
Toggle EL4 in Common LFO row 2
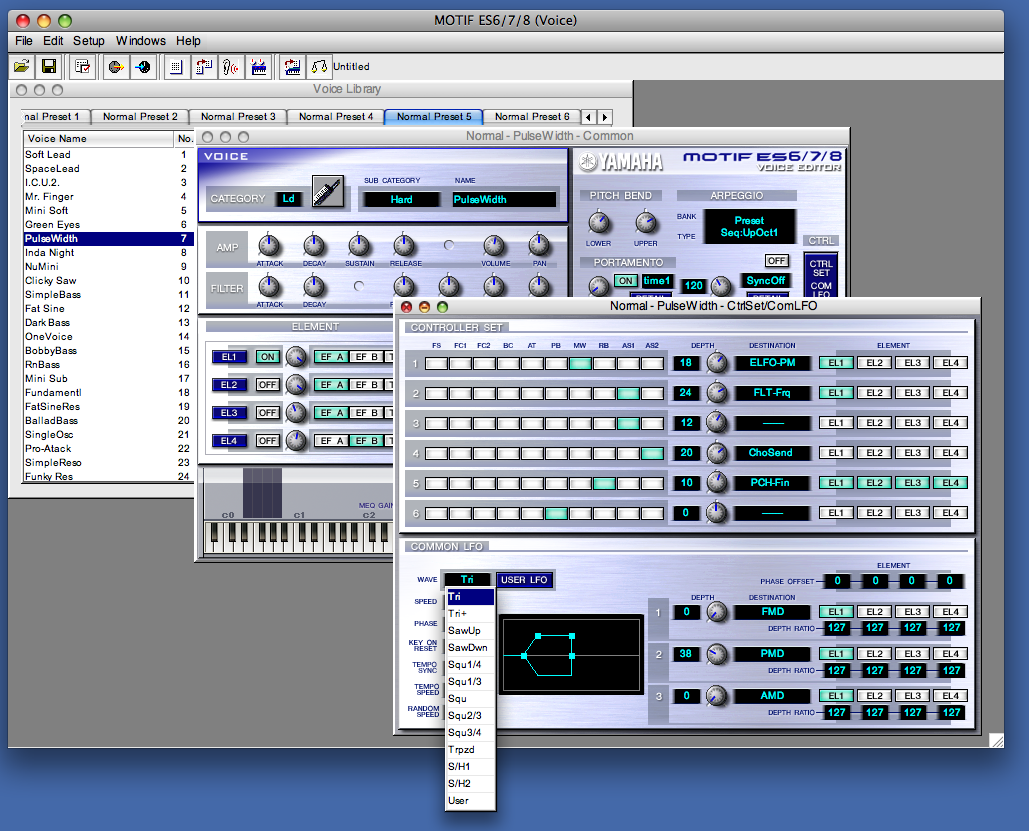(x=950, y=654)
